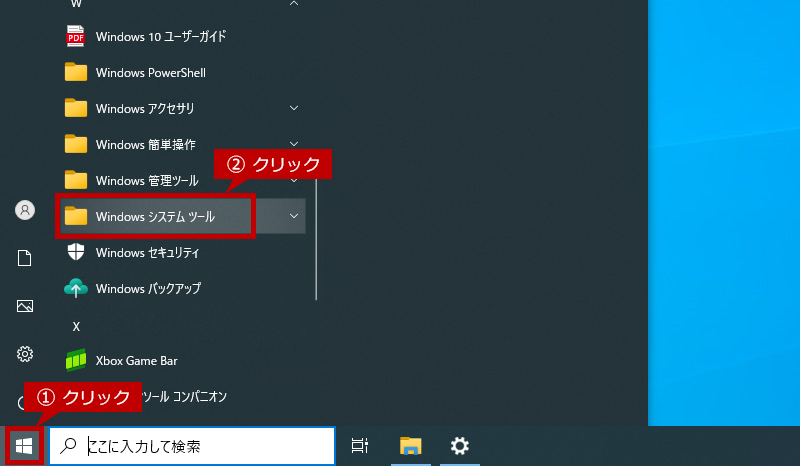Click the Windows PowerShell label
This screenshot has width=800, height=466.
151,72
